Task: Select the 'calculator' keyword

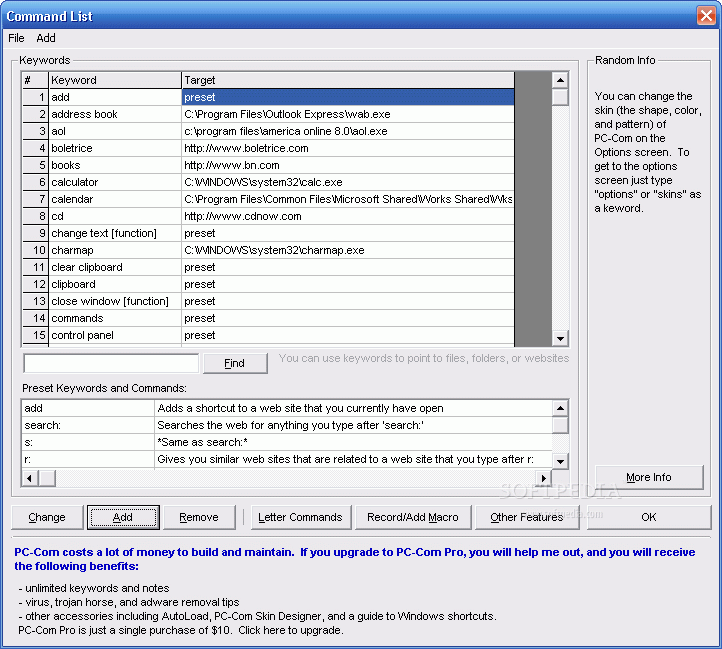Action: coord(115,182)
